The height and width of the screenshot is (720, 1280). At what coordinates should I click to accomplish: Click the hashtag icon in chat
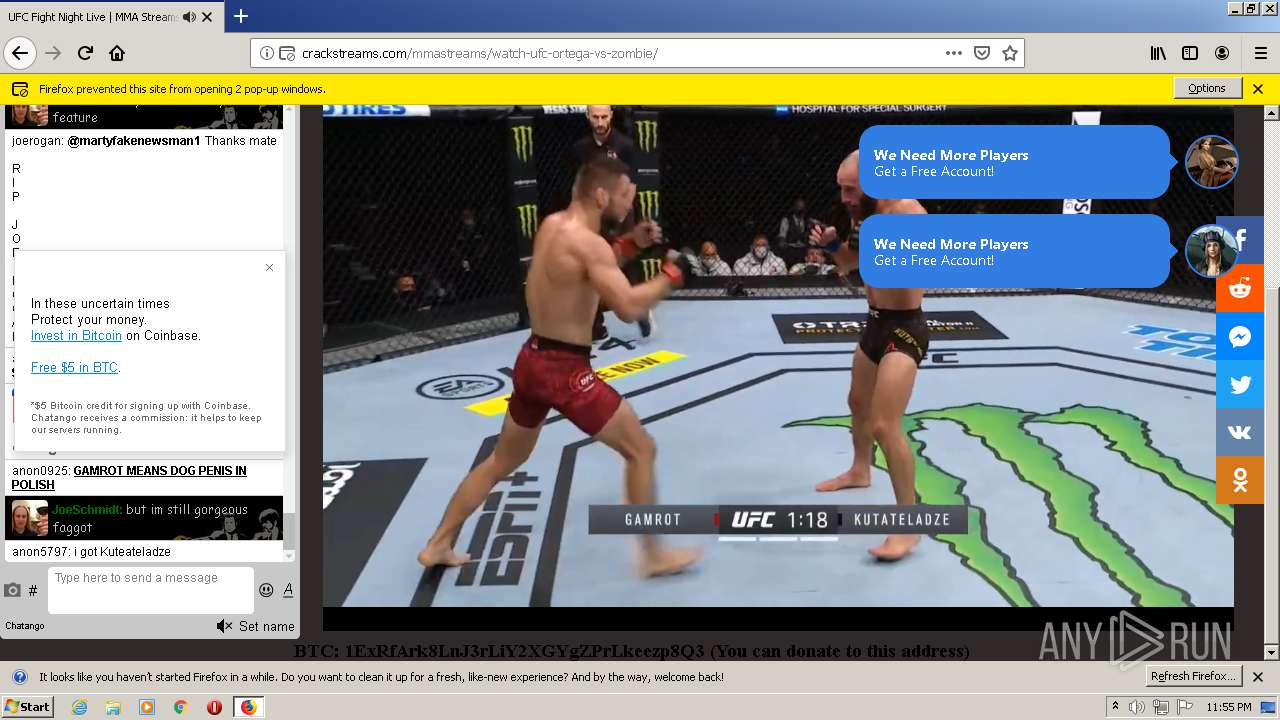[33, 591]
